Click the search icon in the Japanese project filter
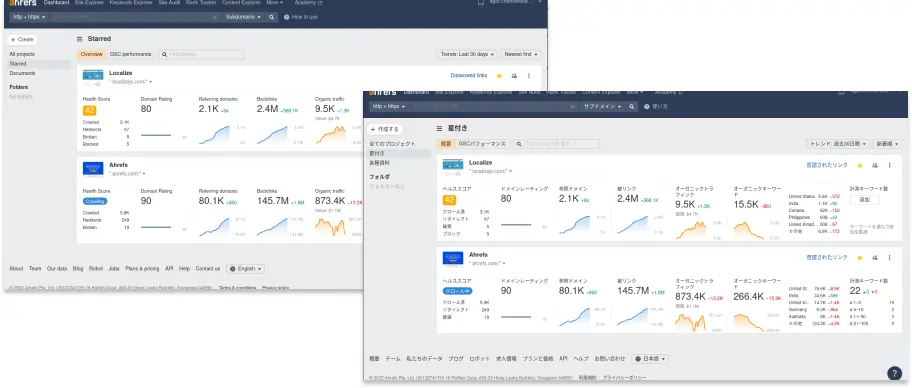 (520, 144)
